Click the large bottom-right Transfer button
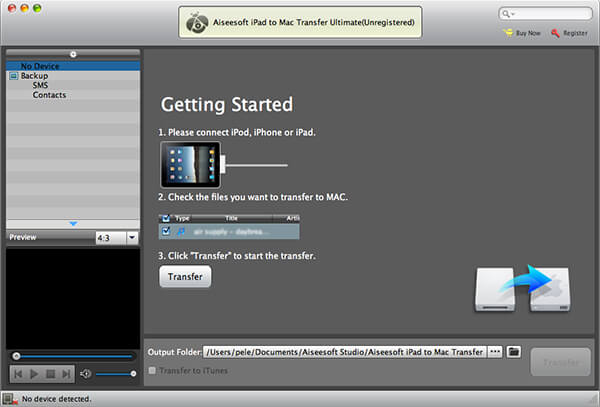This screenshot has height=407, width=600. pos(561,362)
